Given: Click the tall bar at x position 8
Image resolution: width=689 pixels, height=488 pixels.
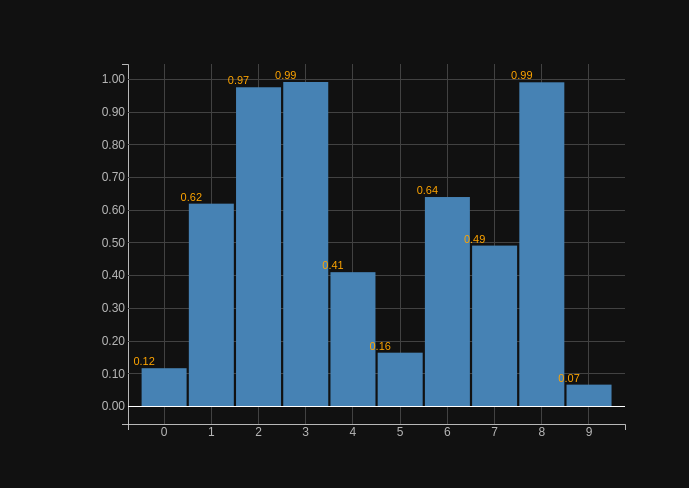Looking at the screenshot, I should (x=541, y=244).
